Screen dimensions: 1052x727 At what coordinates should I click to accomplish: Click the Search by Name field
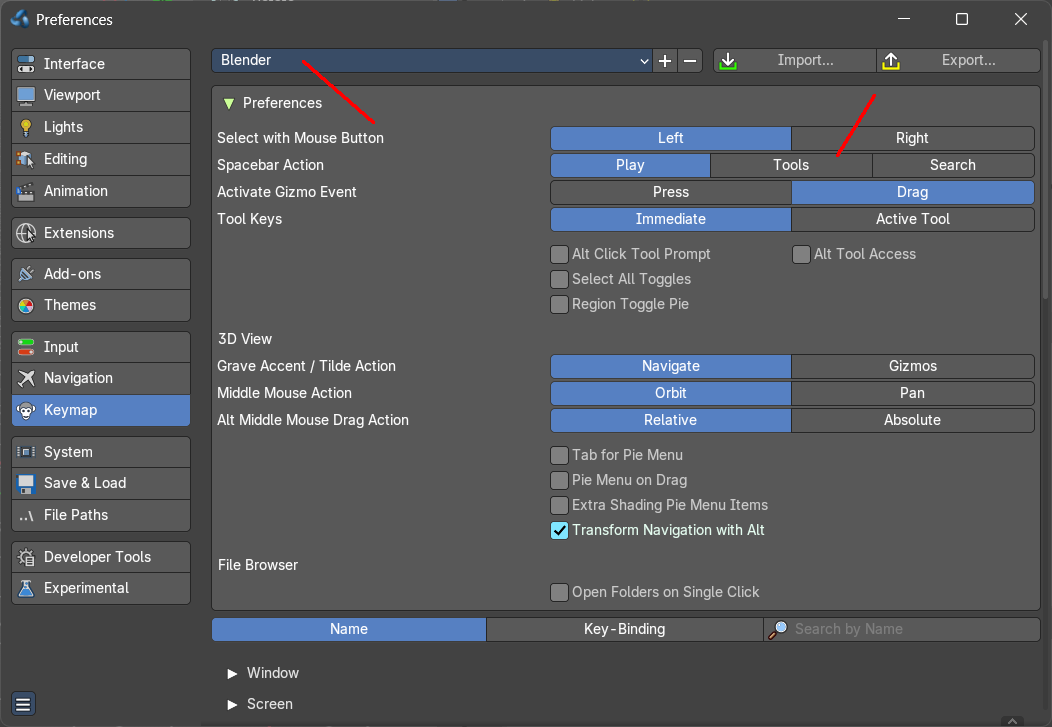902,629
